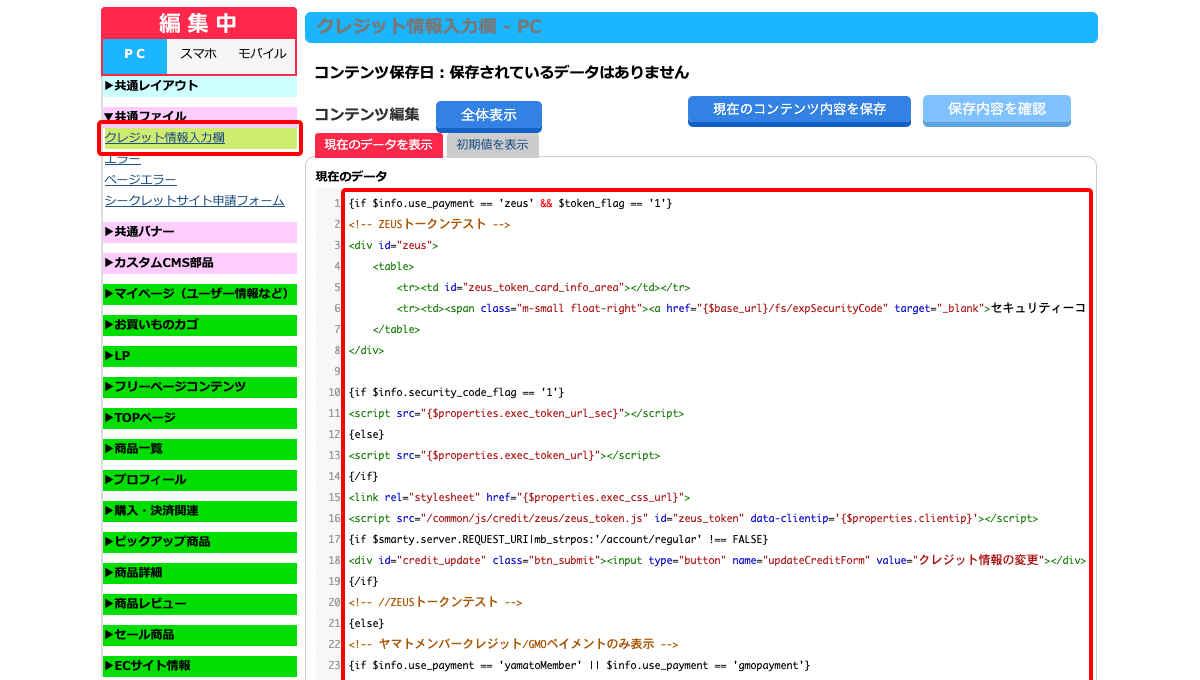The width and height of the screenshot is (1200, 680).
Task: Click the 全体表示 button
Action: [489, 116]
